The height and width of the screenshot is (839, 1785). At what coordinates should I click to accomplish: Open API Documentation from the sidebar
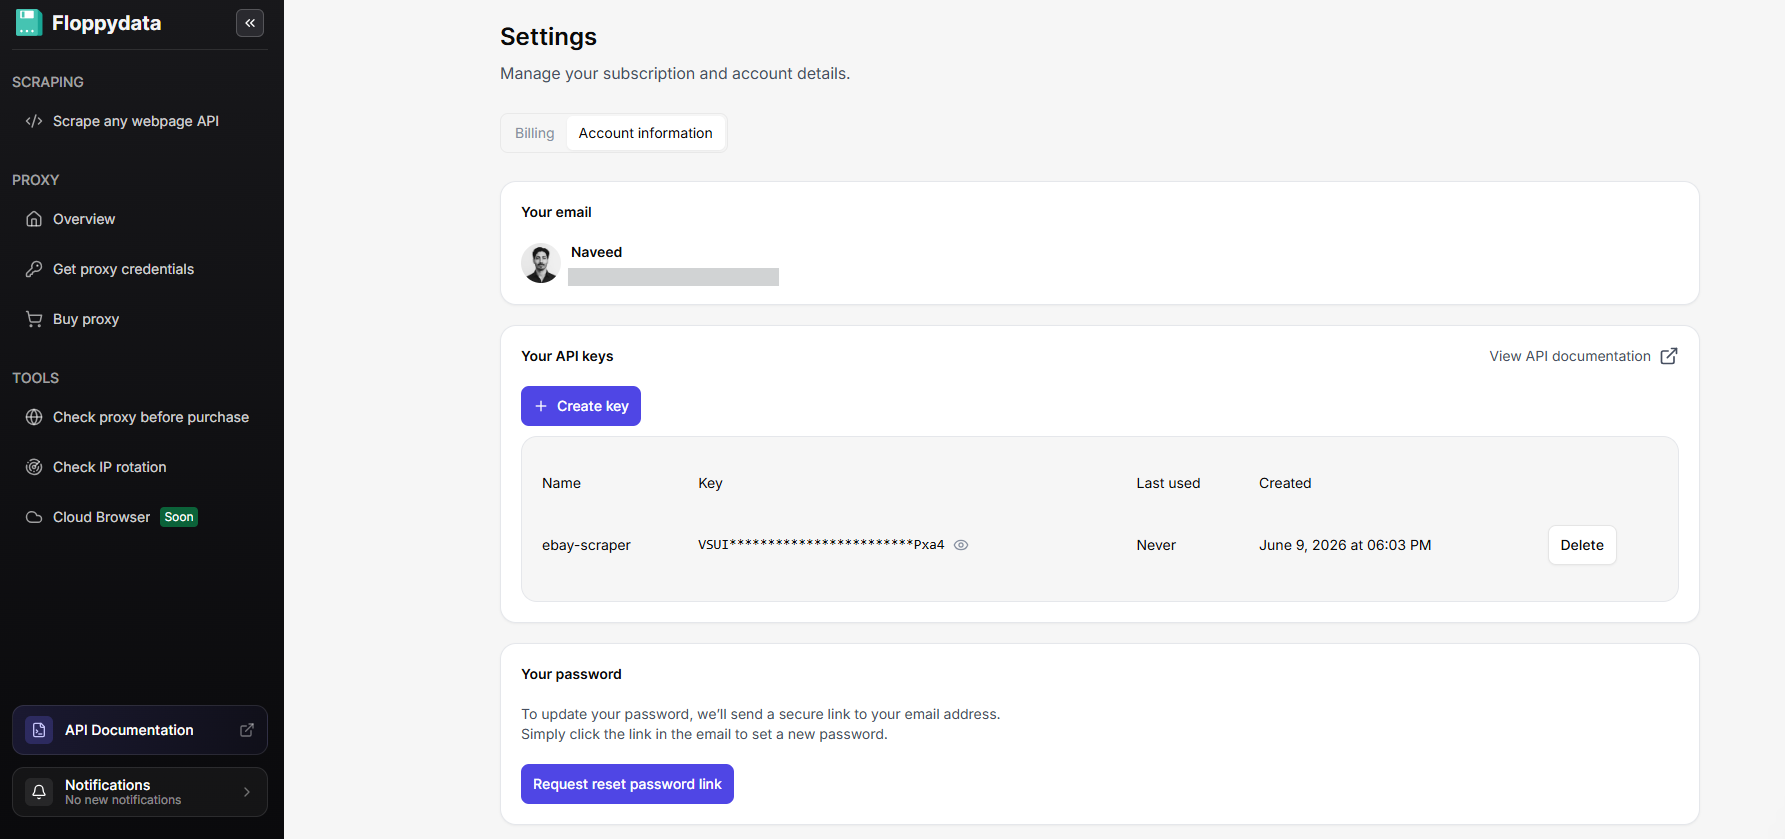click(129, 730)
